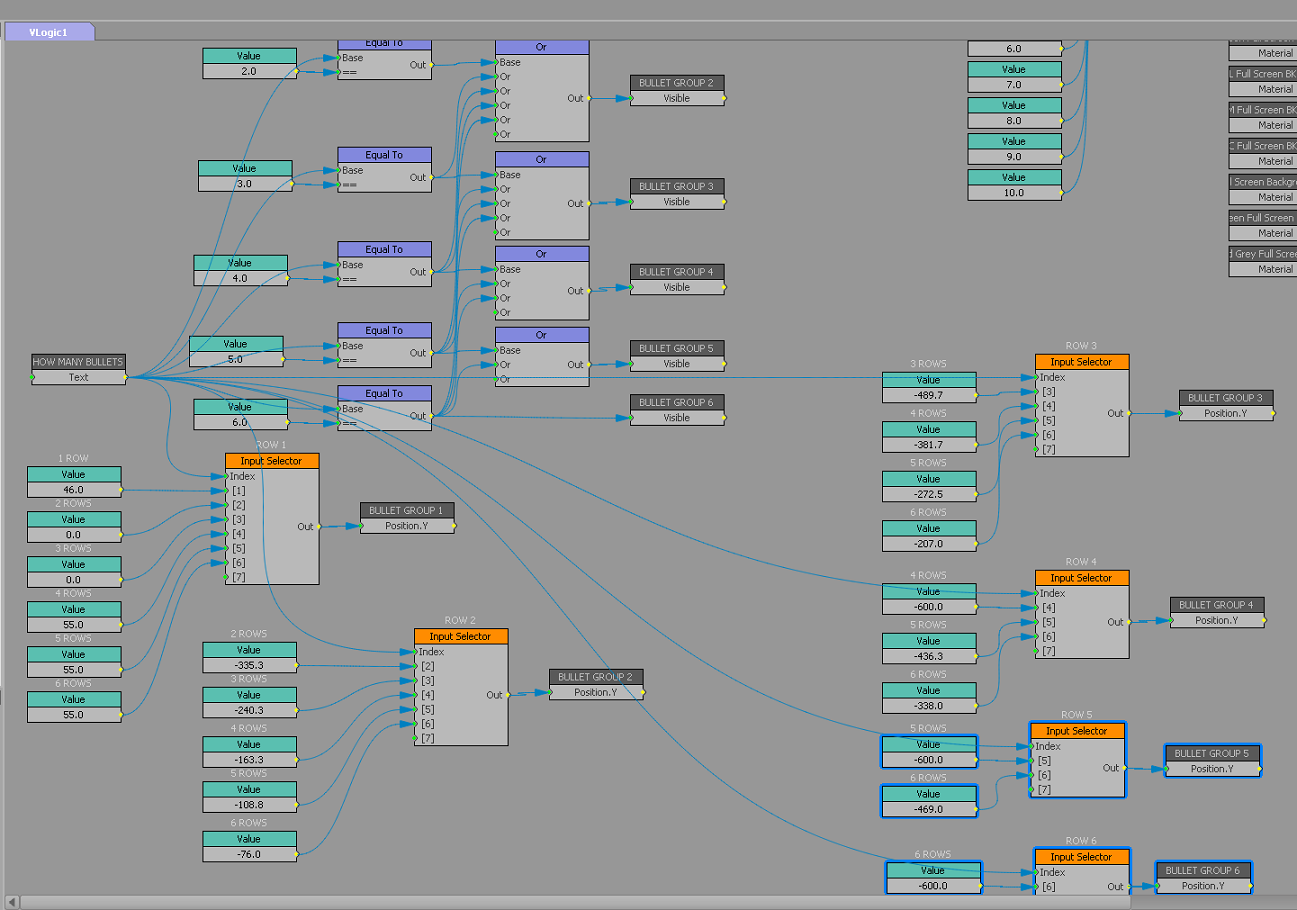This screenshot has height=910, width=1297.
Task: Select the BULLET GROUP 1 Position.Y node
Action: point(406,511)
